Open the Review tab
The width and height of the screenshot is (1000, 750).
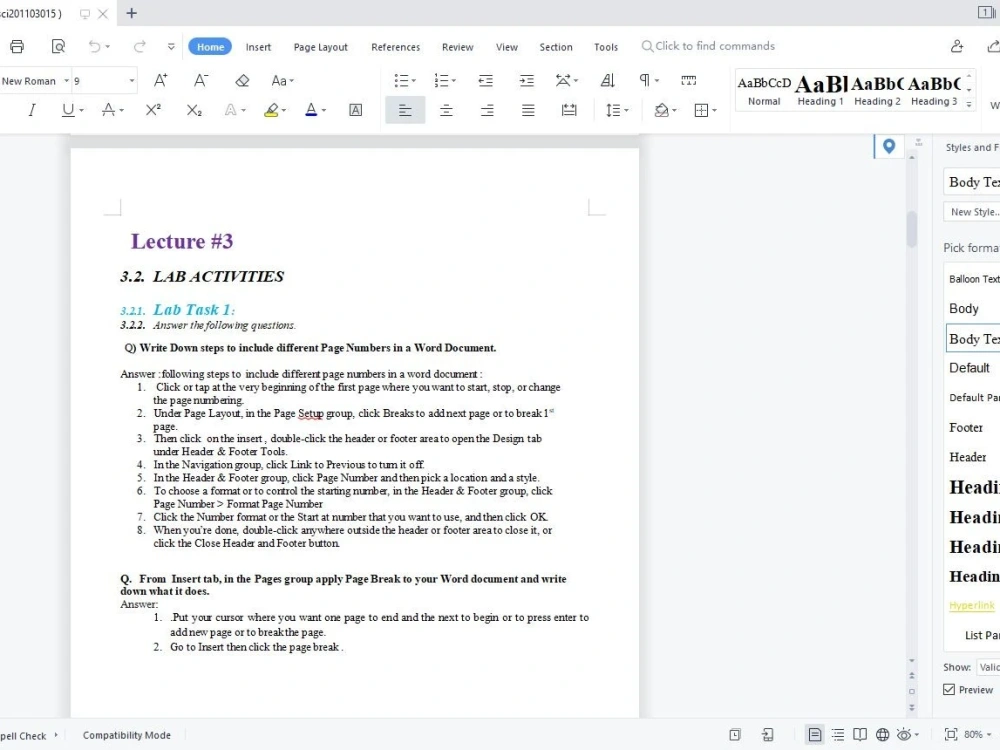click(x=458, y=47)
